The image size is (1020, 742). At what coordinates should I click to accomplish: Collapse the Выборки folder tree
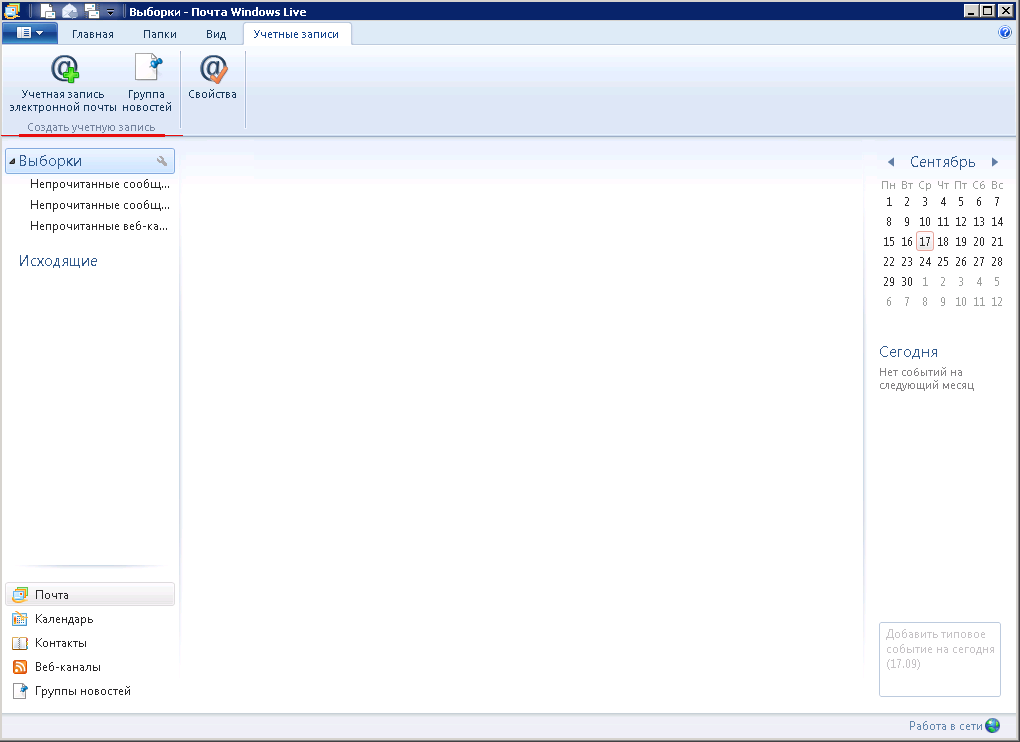tap(12, 162)
